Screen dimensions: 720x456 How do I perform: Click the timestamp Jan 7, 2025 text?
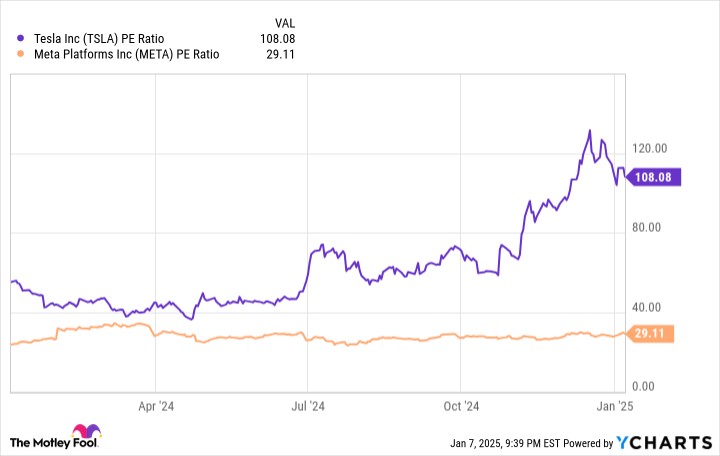pyautogui.click(x=476, y=443)
